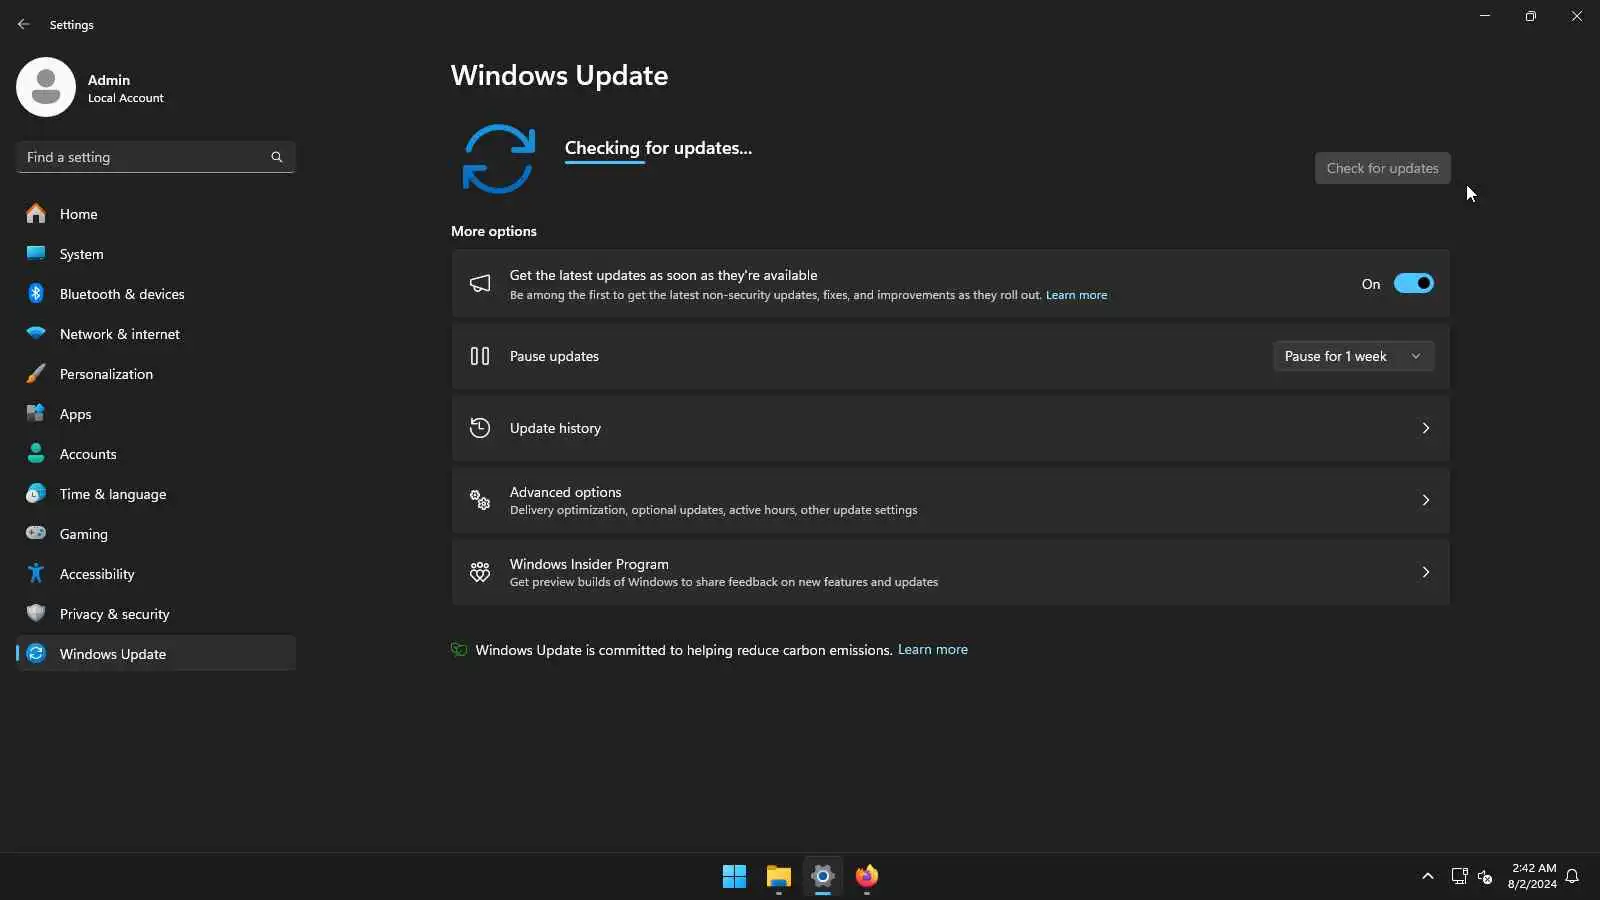The height and width of the screenshot is (900, 1600).
Task: Select Gaming label in sidebar
Action: click(83, 534)
